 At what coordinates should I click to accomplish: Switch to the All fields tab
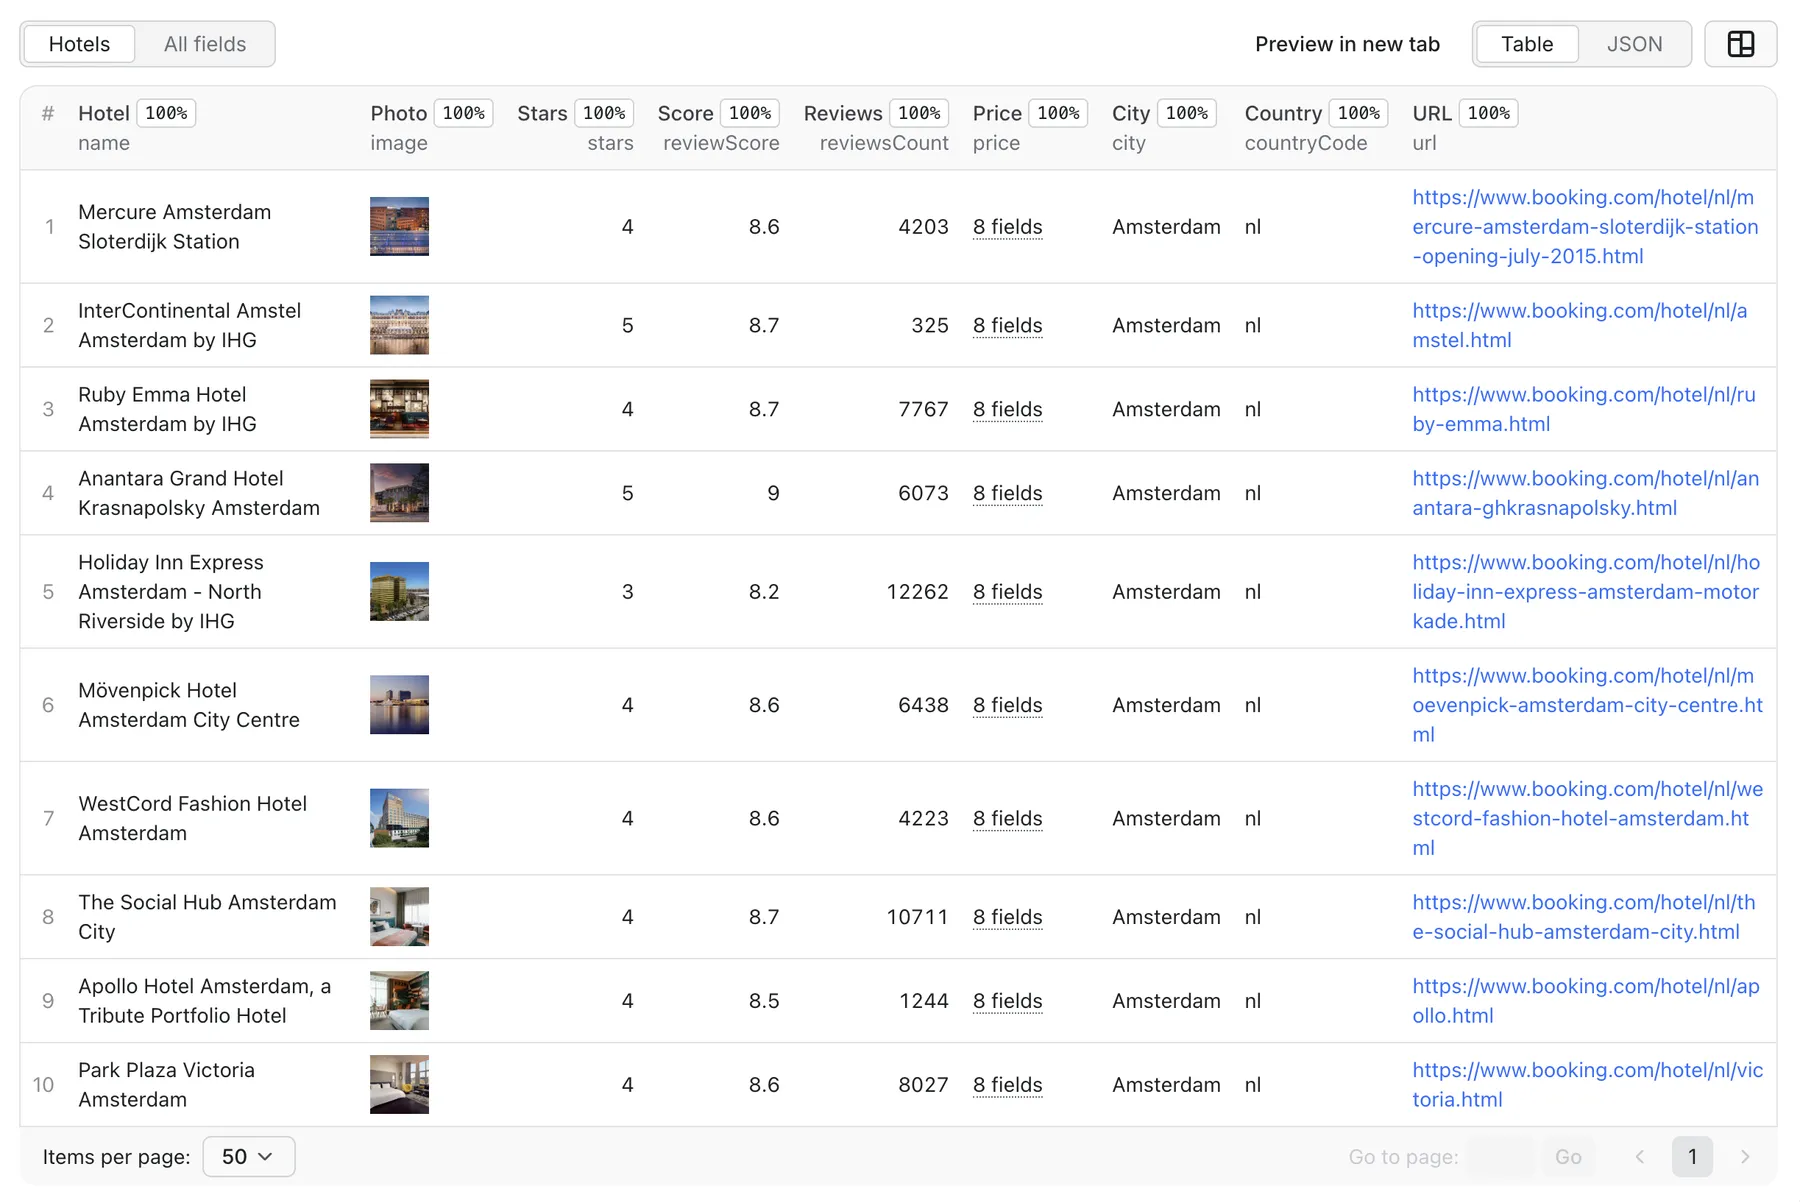(205, 44)
